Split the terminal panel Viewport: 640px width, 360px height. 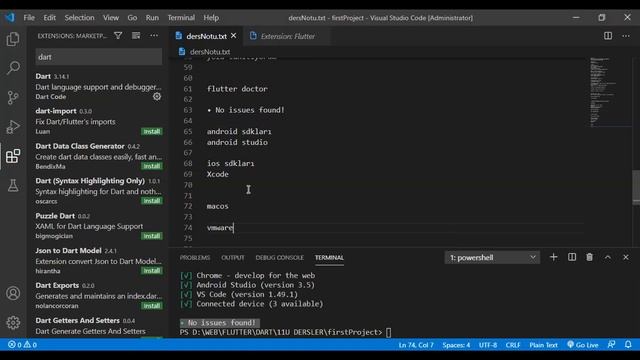[x=572, y=257]
